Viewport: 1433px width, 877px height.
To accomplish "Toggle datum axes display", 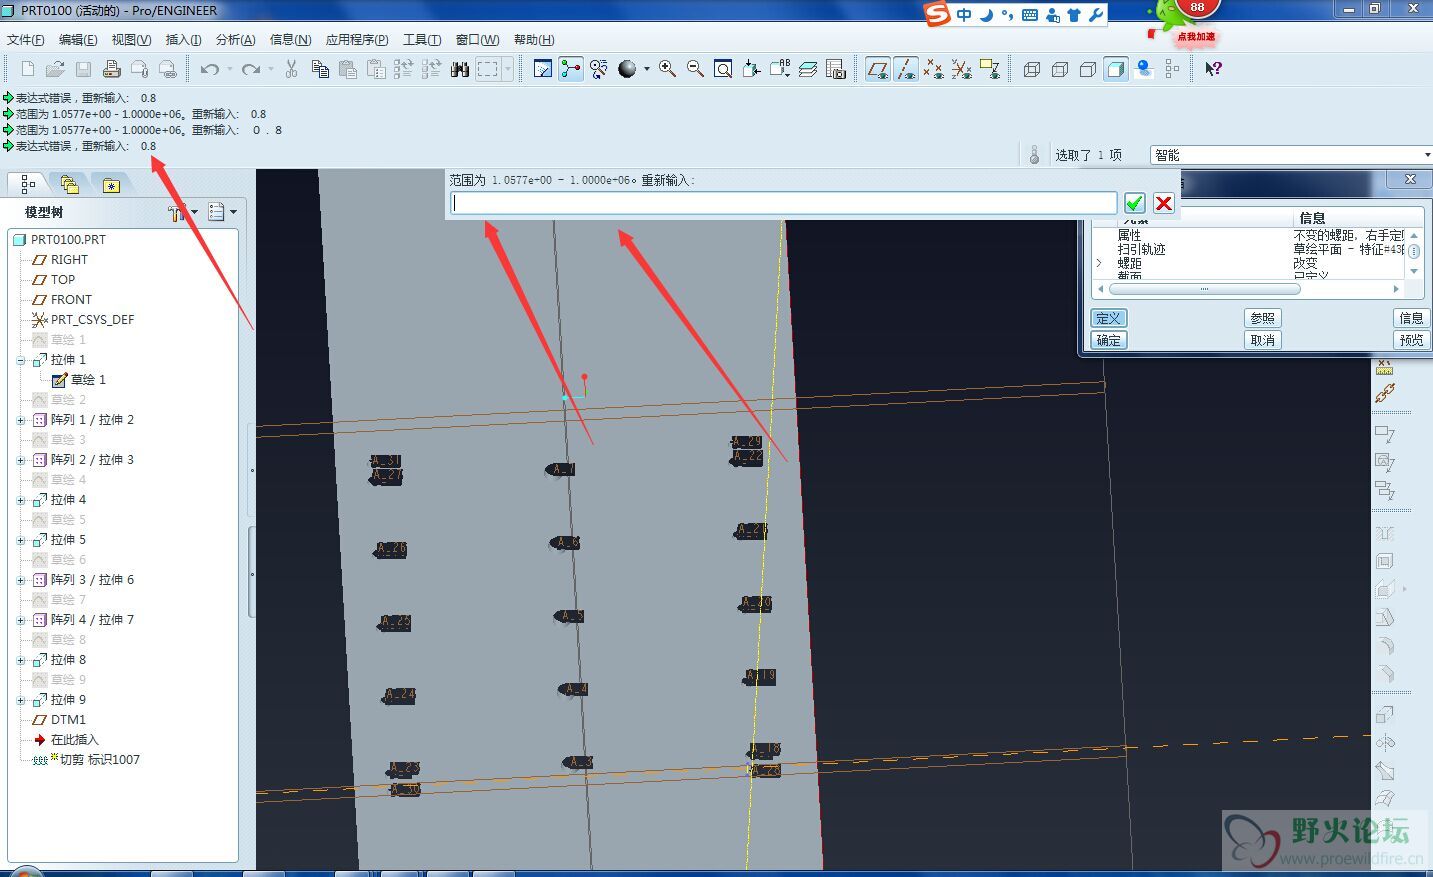I will pos(906,69).
